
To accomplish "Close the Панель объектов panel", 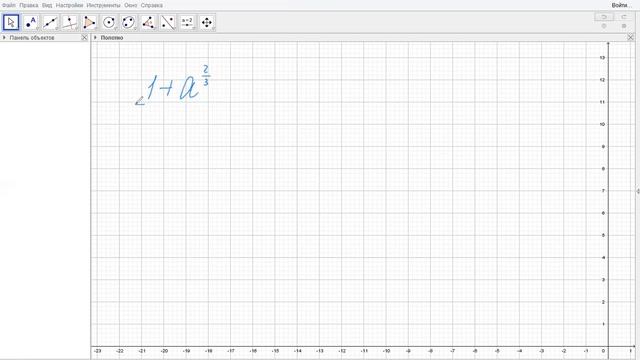I will point(84,38).
